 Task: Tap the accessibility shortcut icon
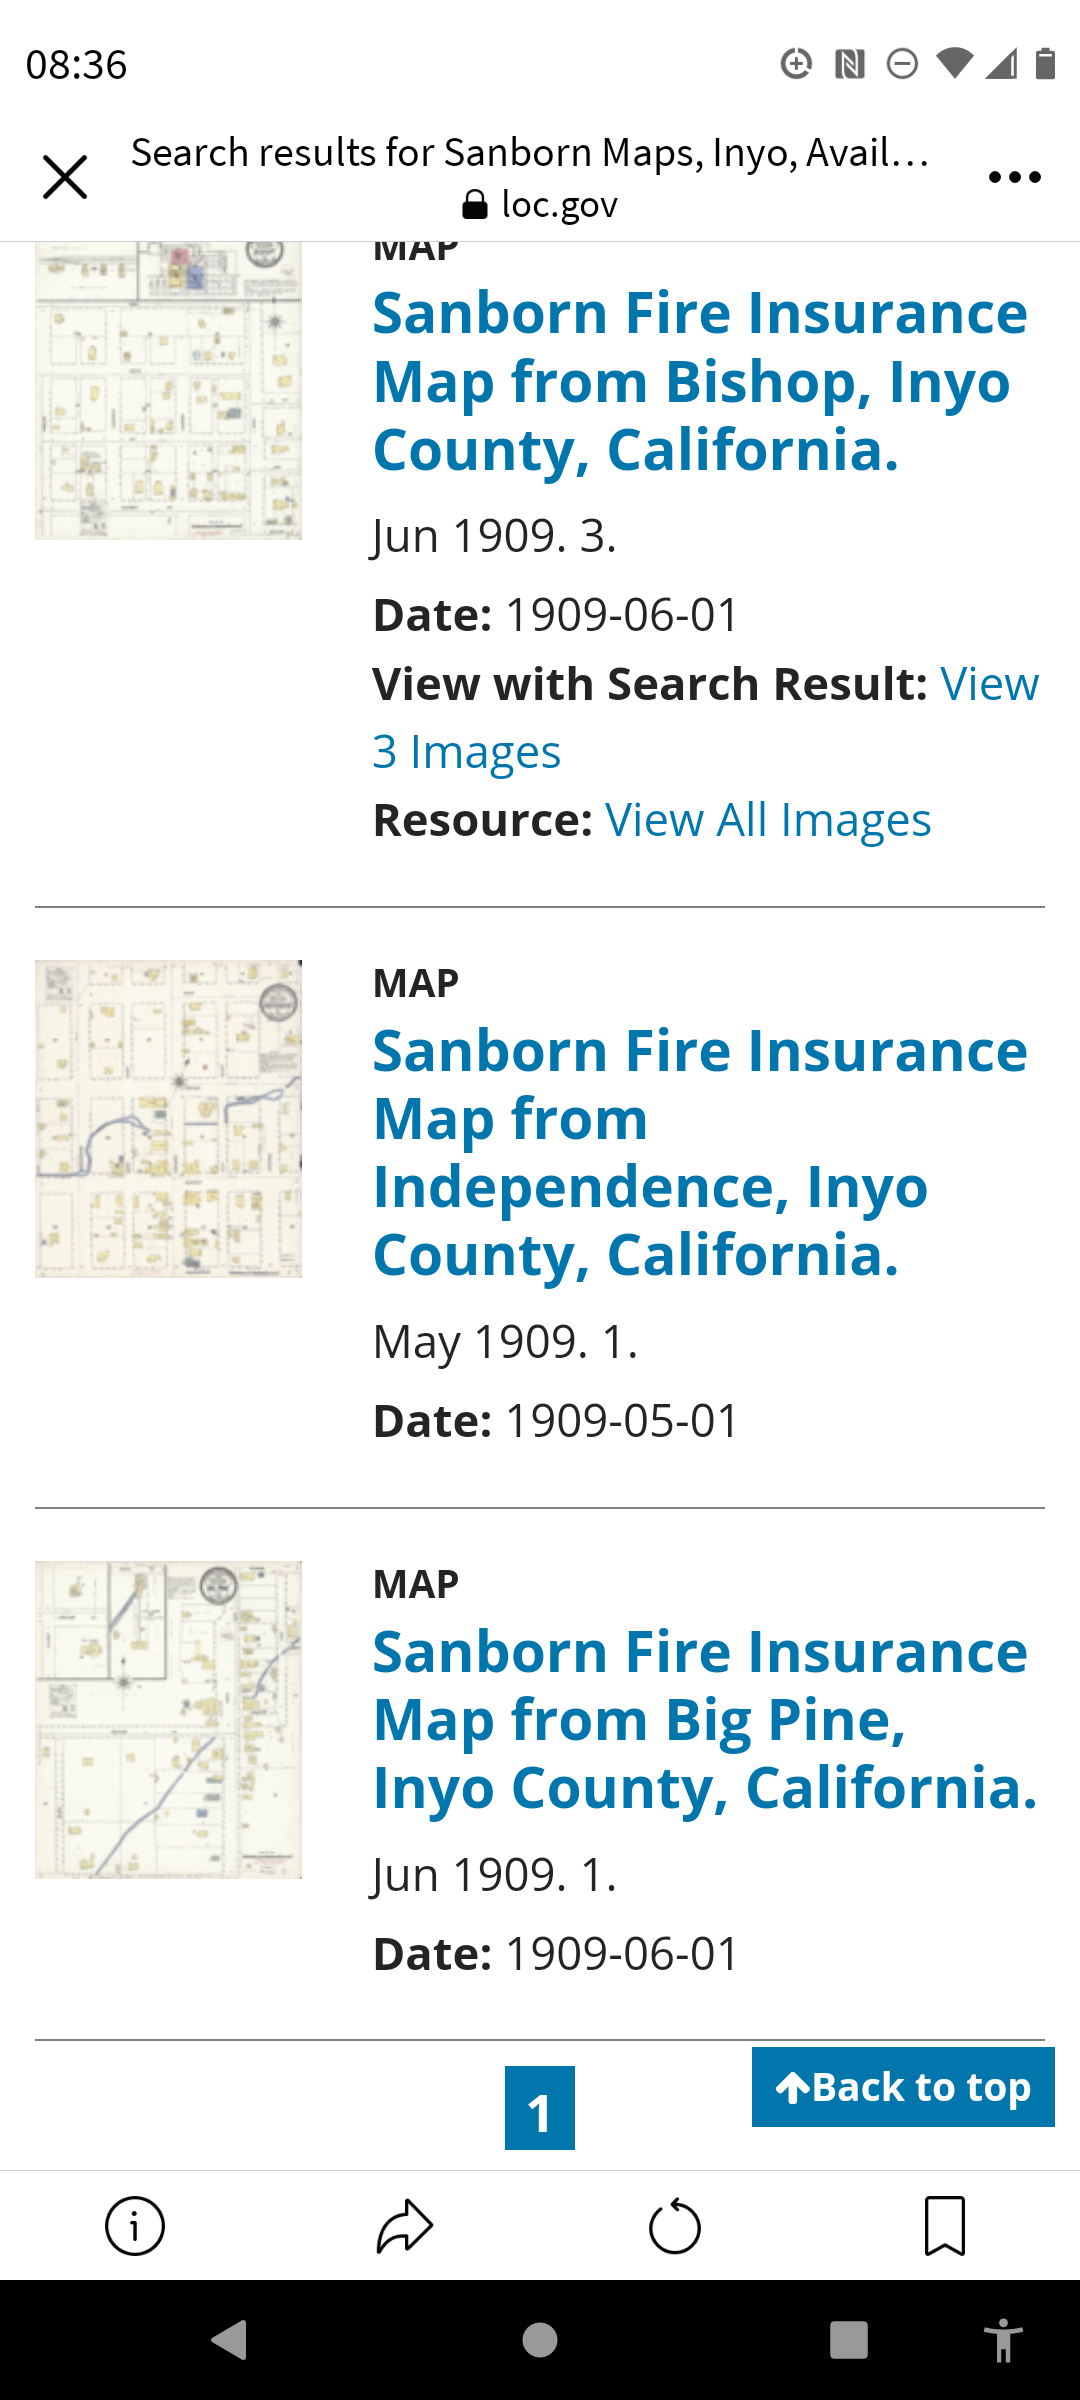[x=1003, y=2340]
